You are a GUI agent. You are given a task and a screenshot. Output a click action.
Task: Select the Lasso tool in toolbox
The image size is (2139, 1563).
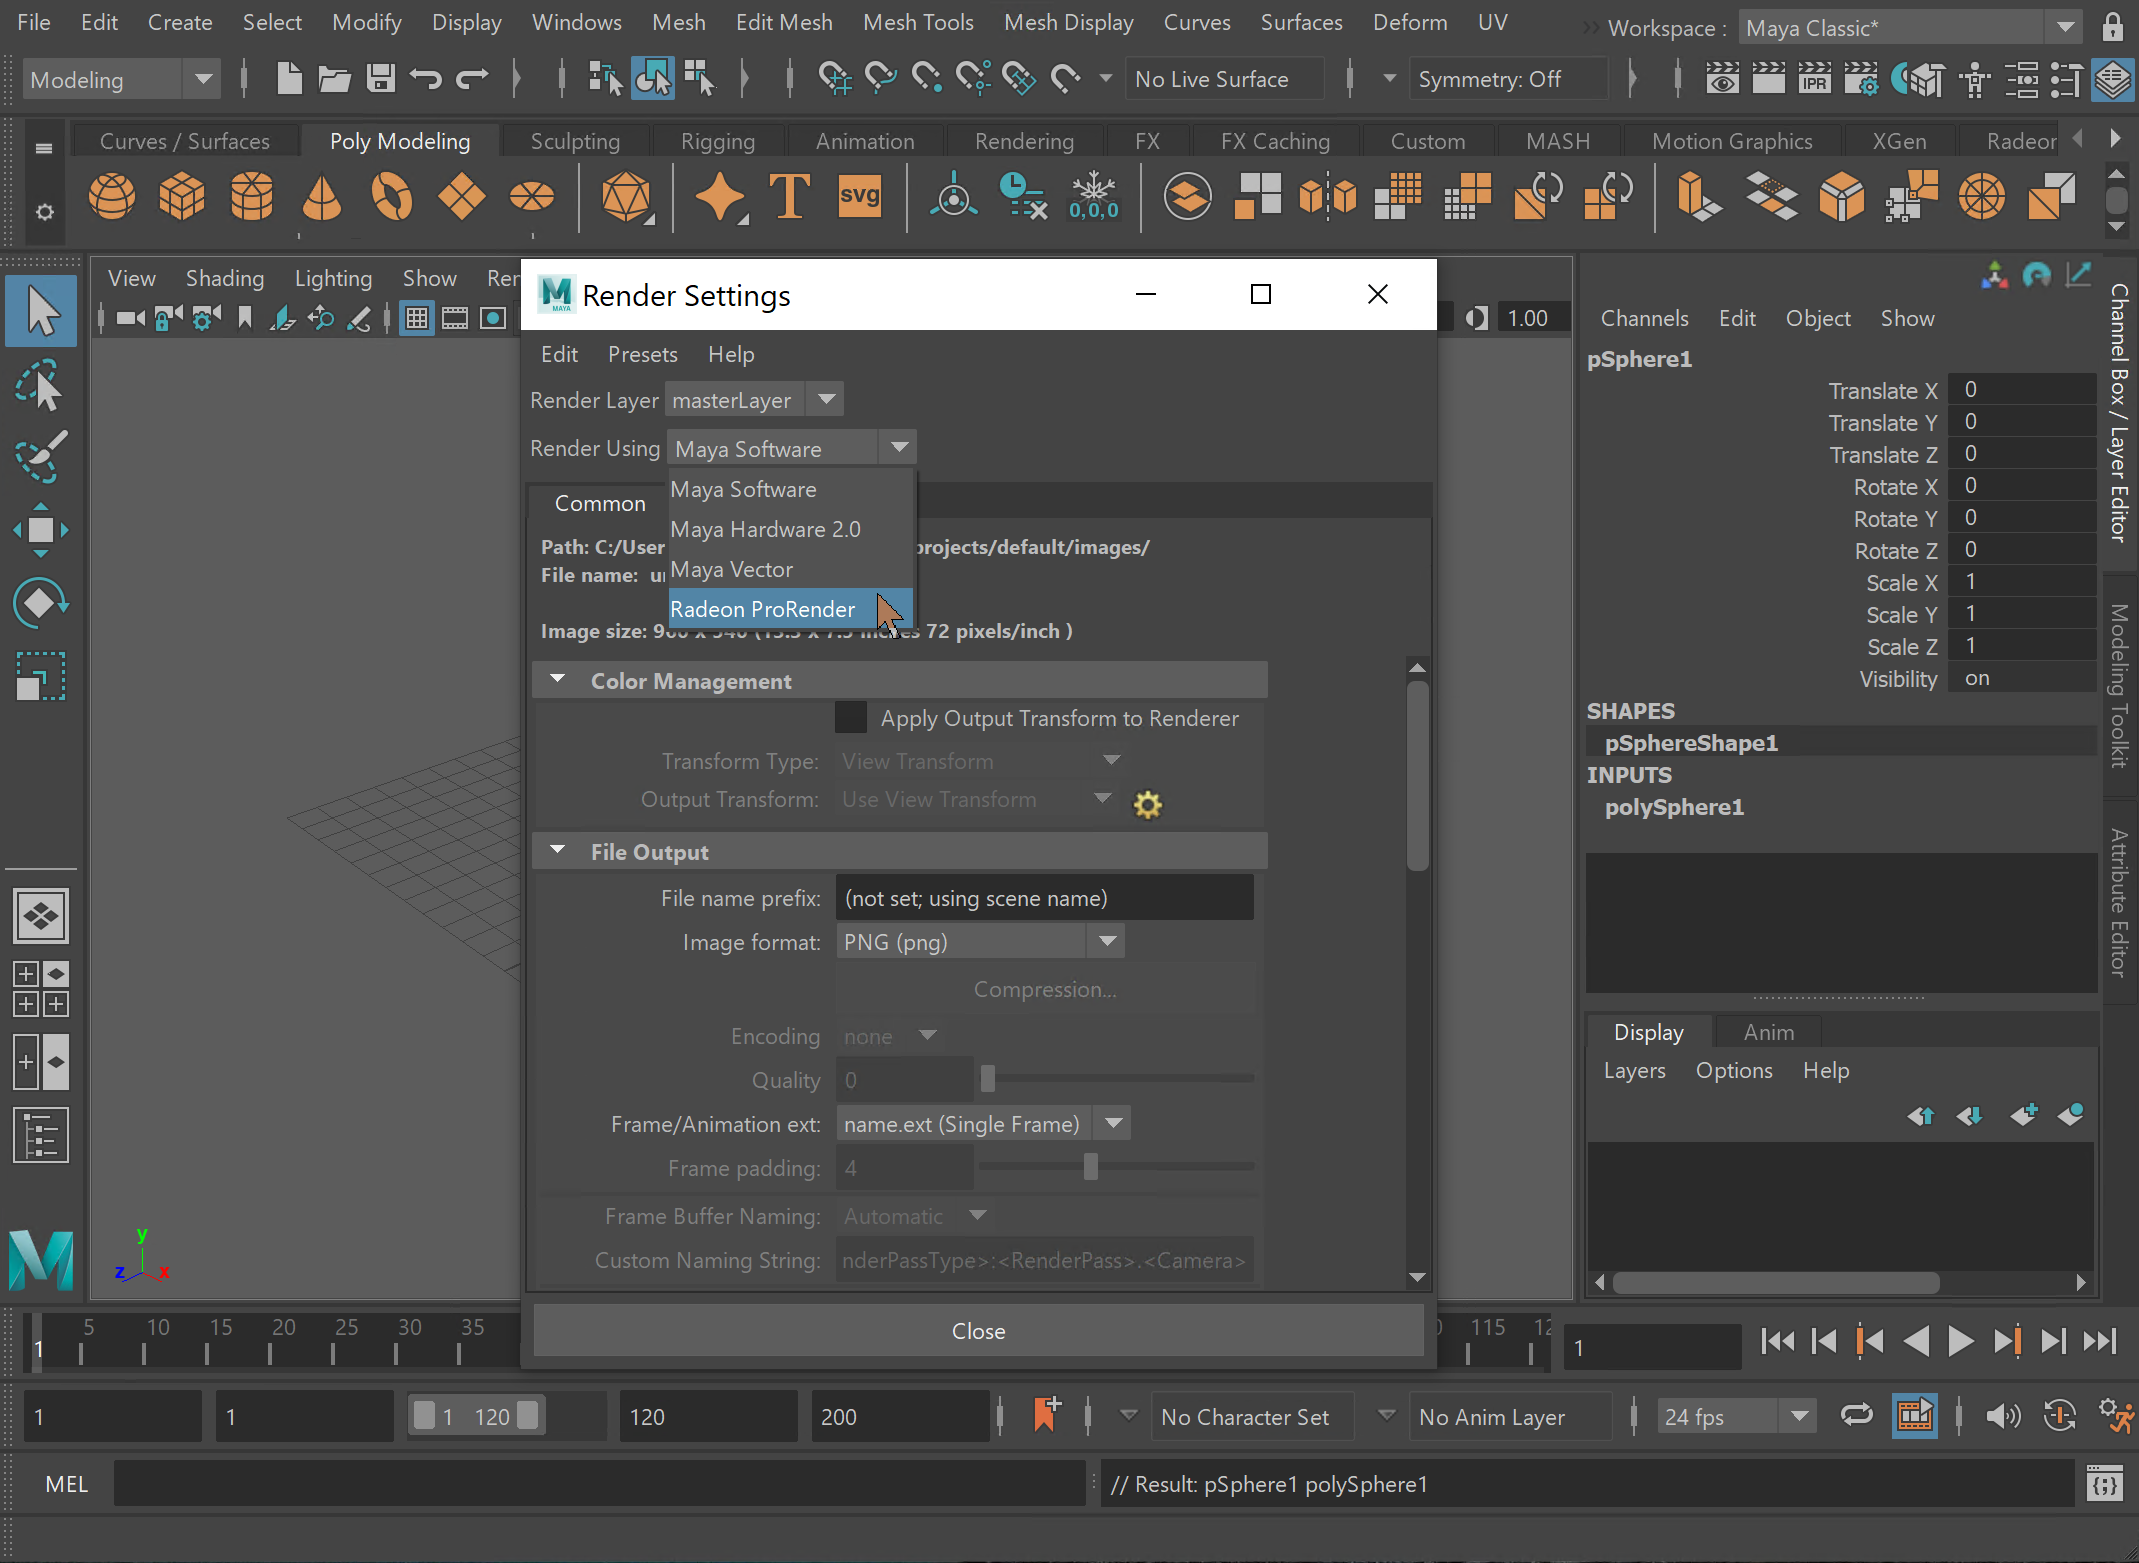click(40, 385)
